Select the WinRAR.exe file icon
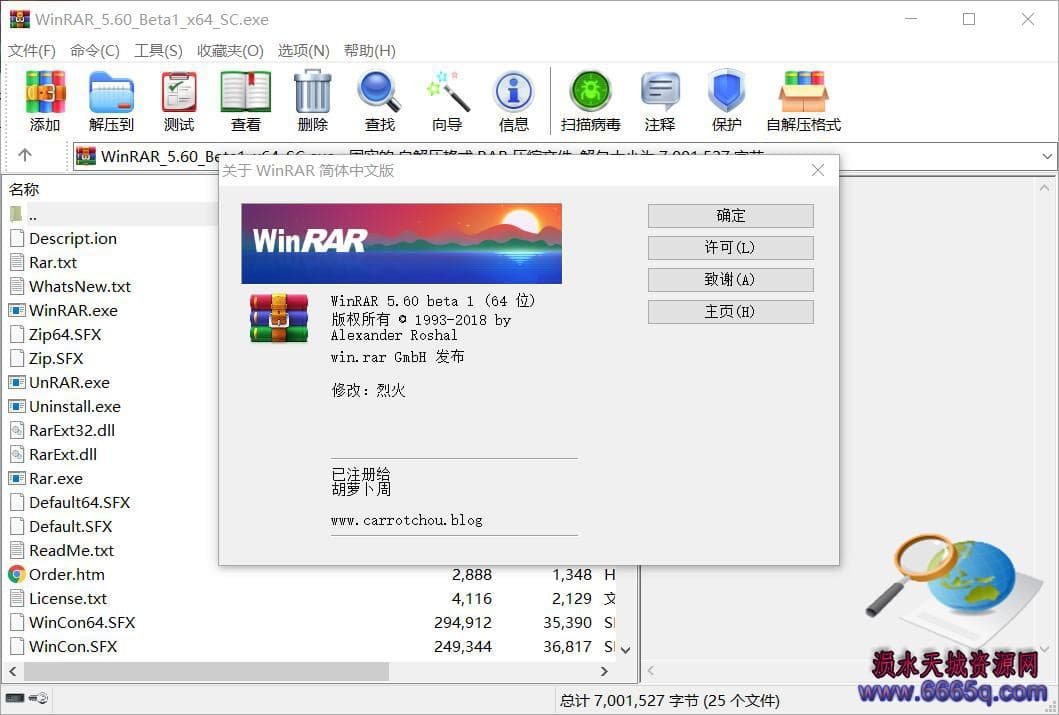The width and height of the screenshot is (1059, 715). click(x=17, y=311)
